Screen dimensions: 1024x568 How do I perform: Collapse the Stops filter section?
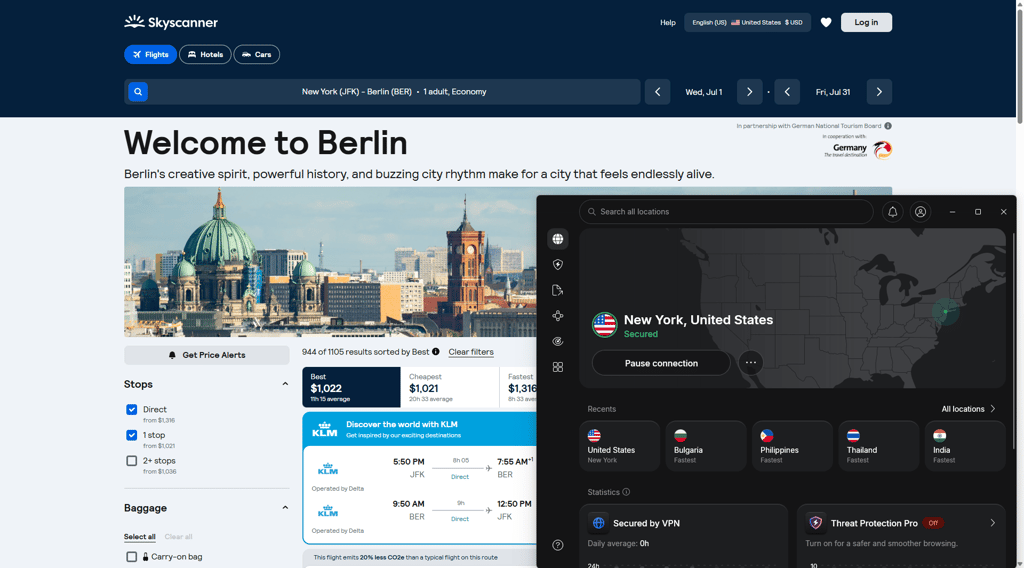(x=285, y=384)
